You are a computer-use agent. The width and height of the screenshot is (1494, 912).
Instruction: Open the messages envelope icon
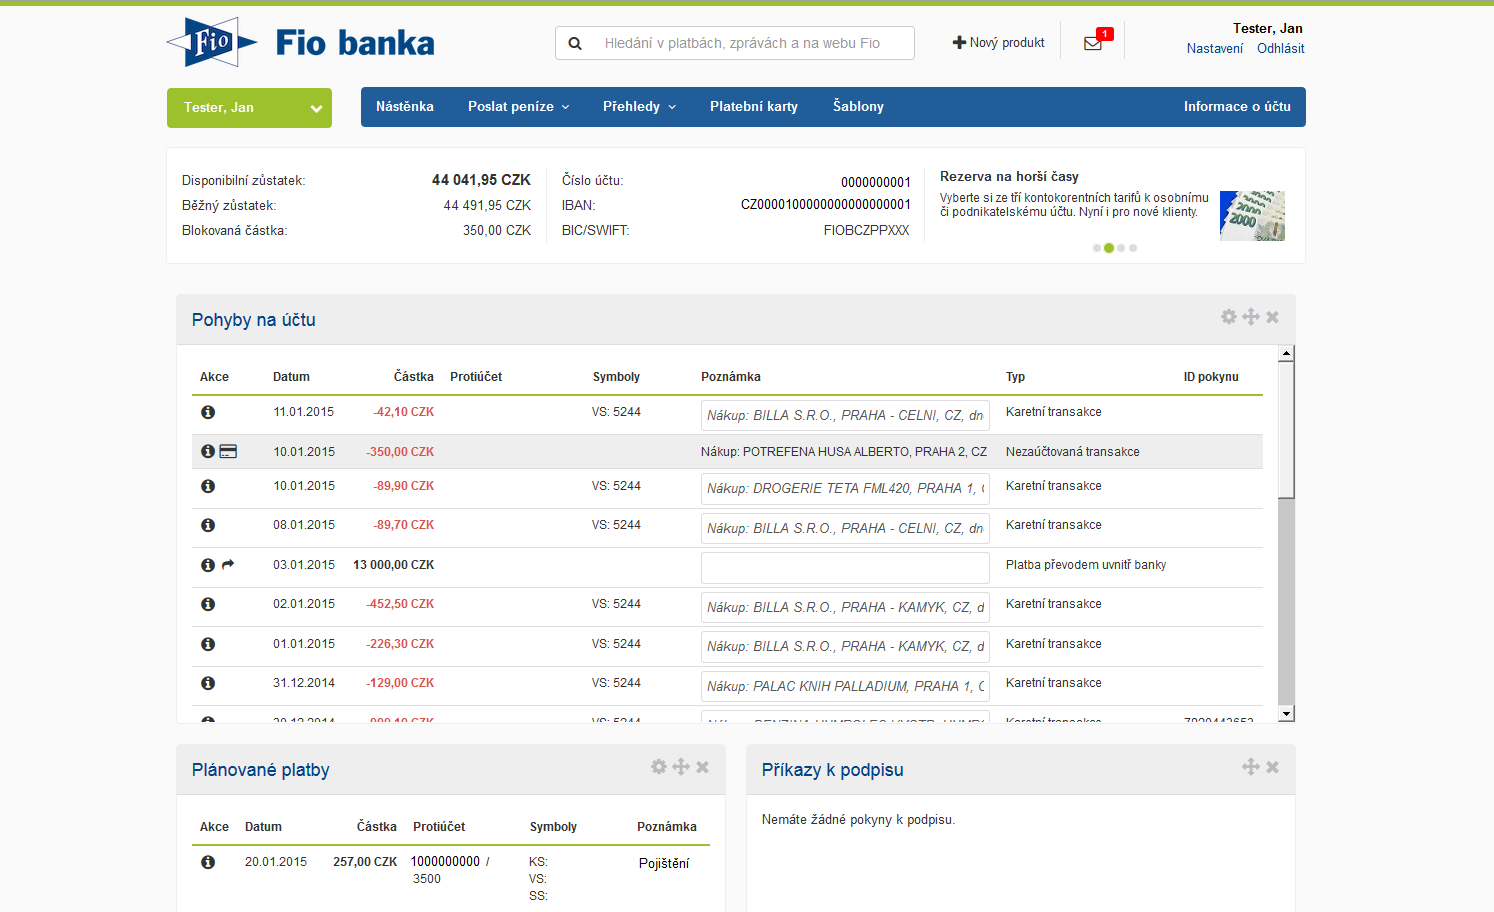pyautogui.click(x=1093, y=43)
